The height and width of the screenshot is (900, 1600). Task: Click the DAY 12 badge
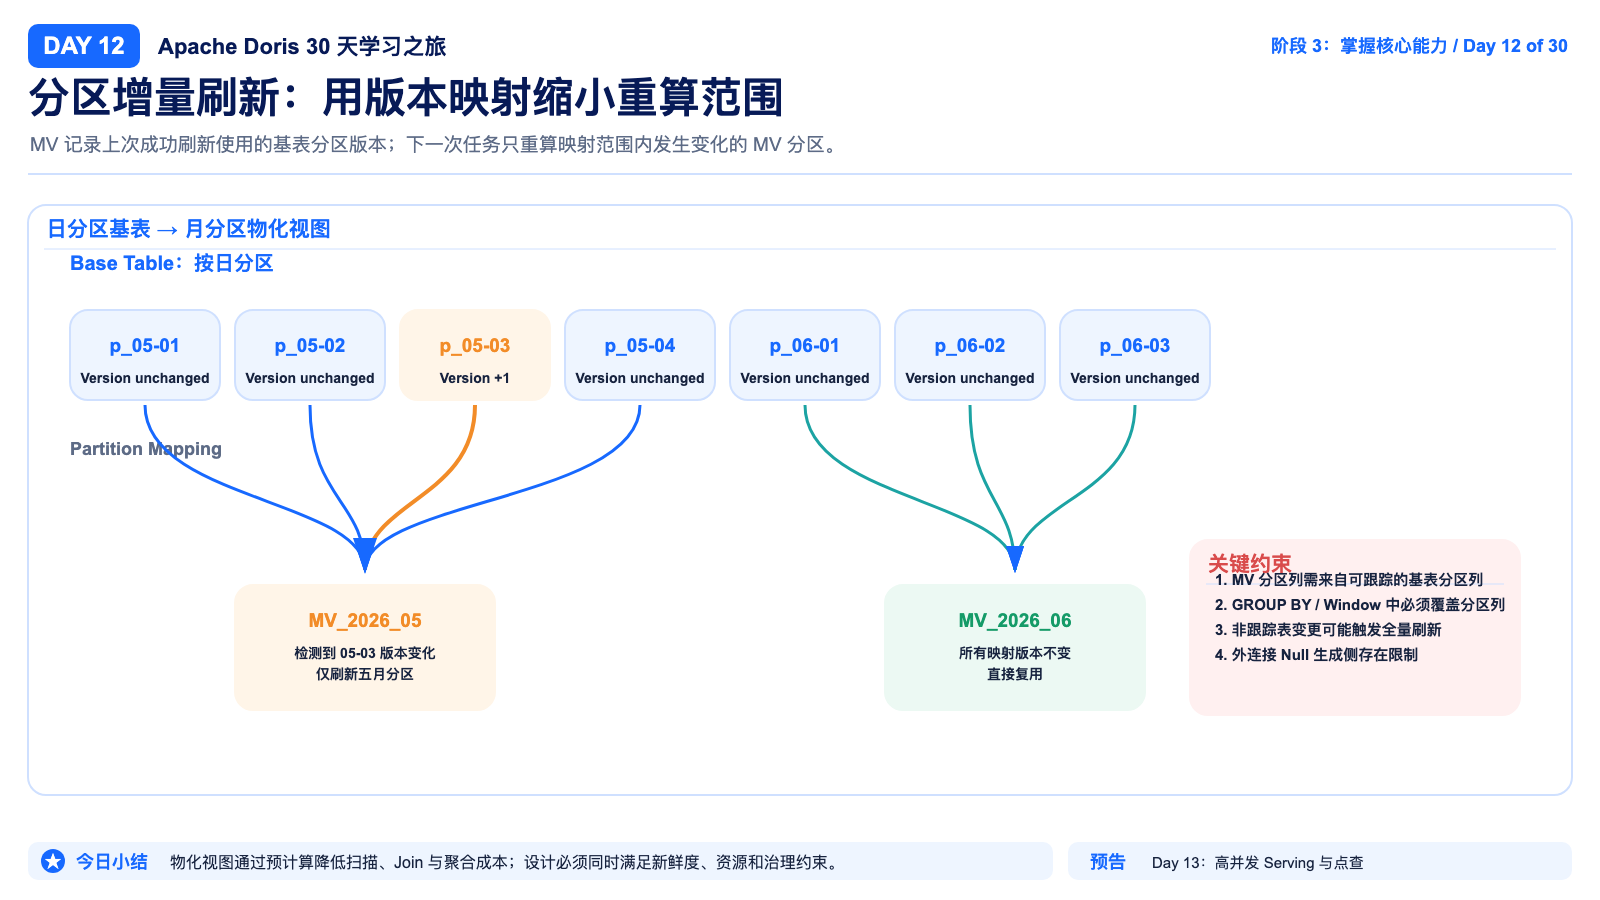click(84, 46)
